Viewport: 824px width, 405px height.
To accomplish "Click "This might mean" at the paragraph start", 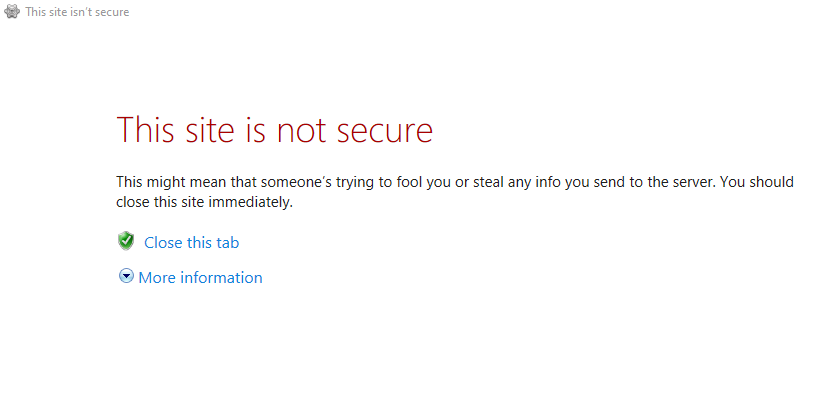I will 163,183.
